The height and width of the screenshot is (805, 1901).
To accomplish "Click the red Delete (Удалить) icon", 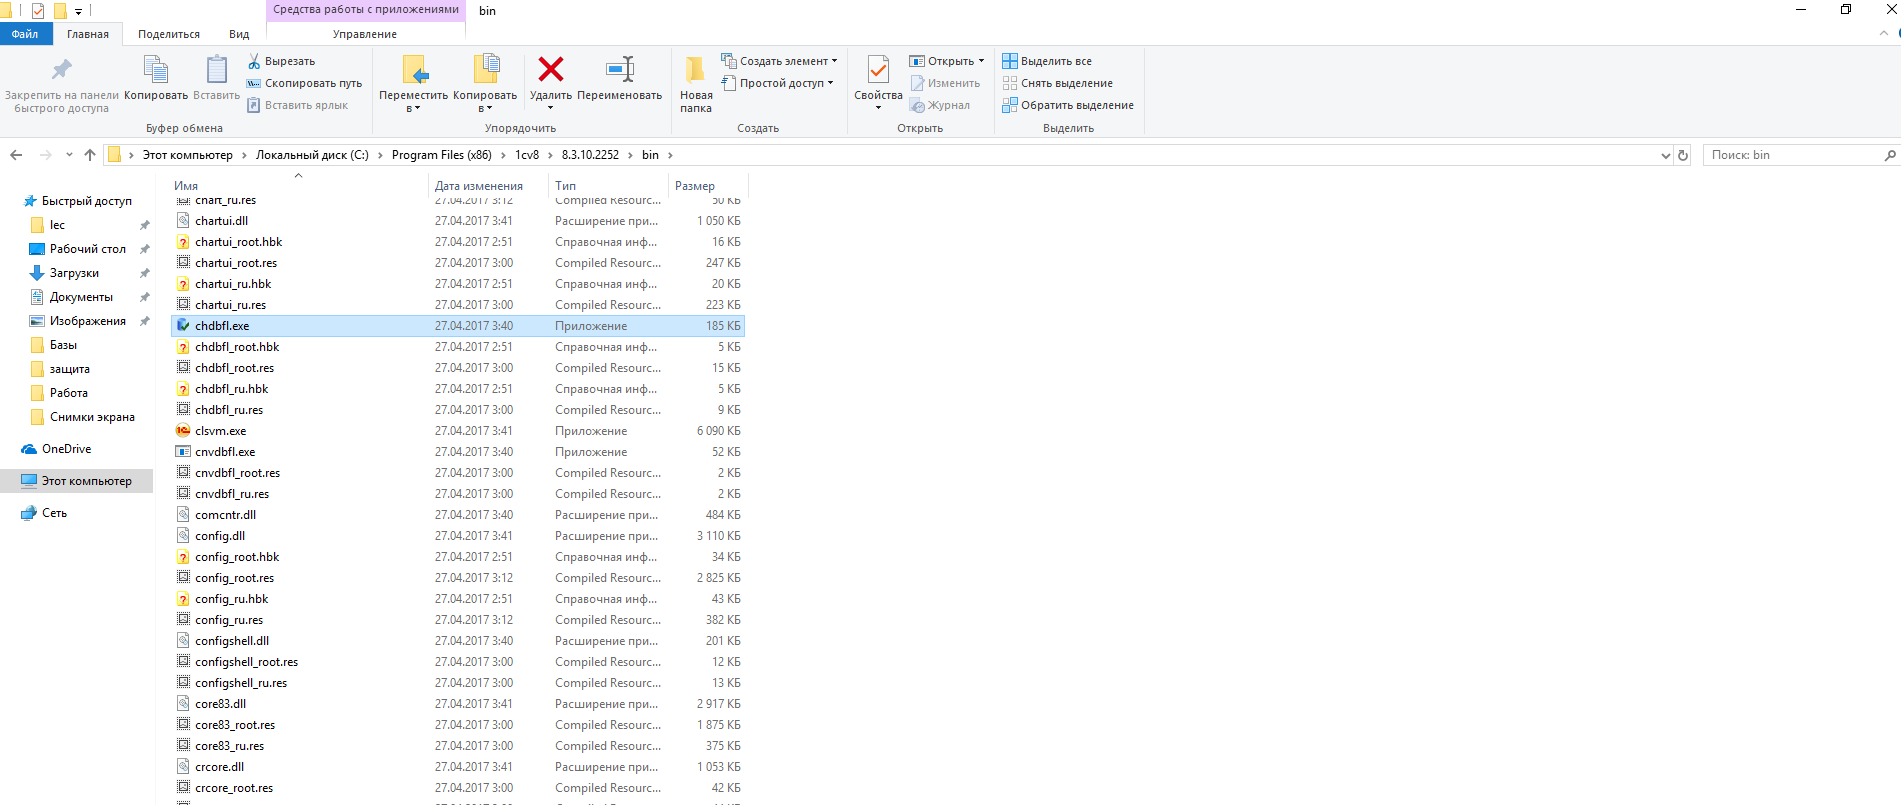I will click(550, 70).
